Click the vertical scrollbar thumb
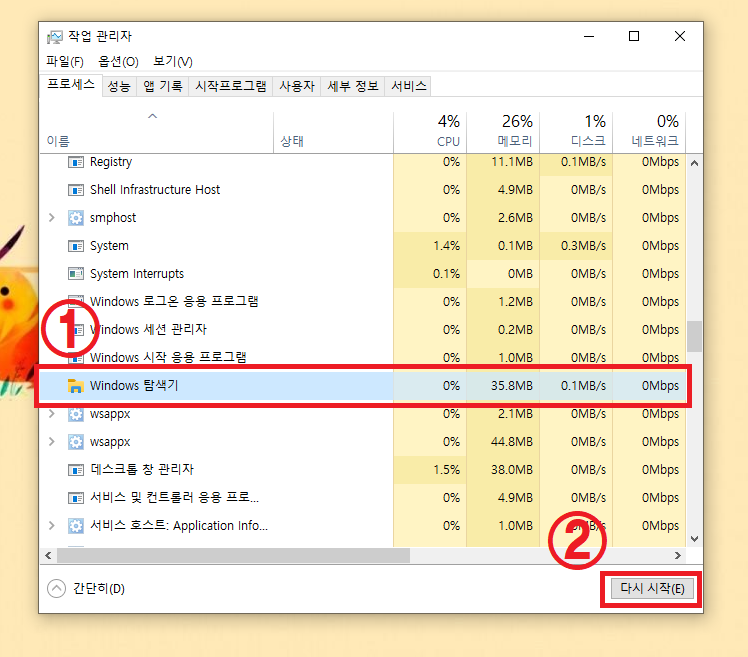748x657 pixels. pos(695,336)
